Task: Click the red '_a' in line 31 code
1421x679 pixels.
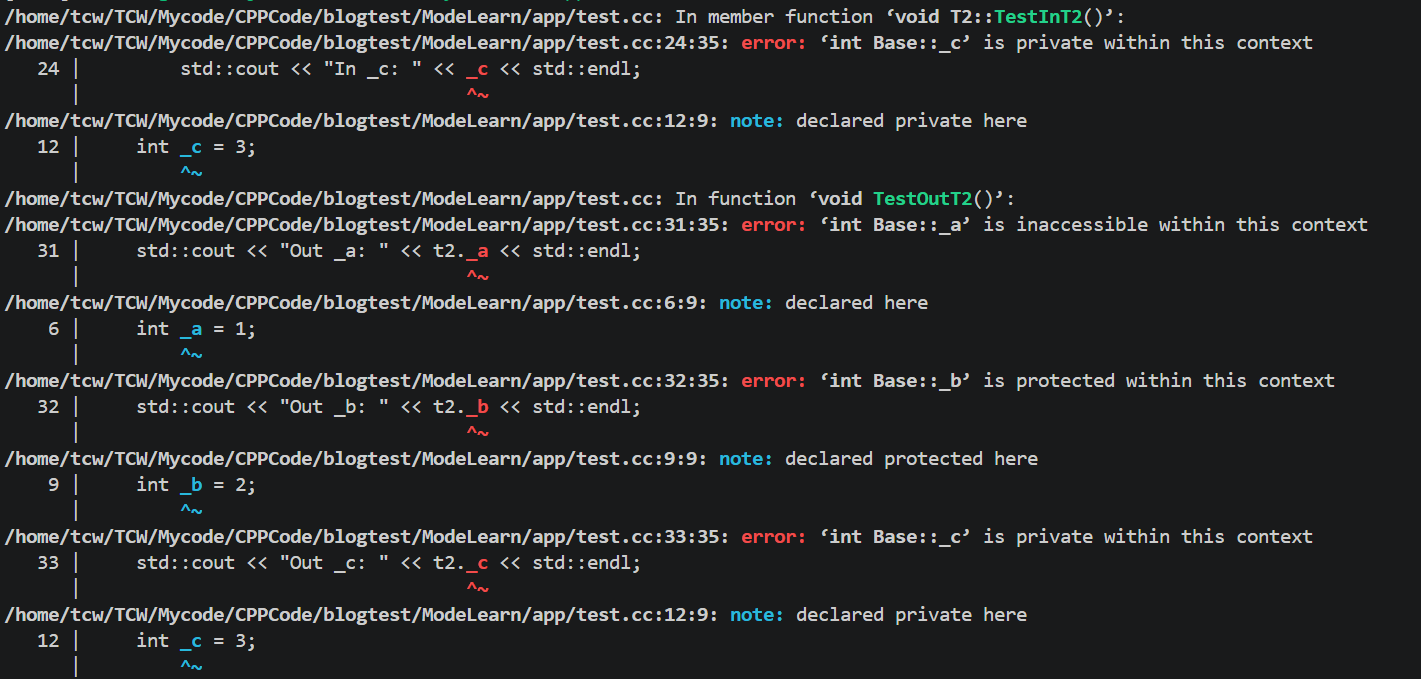Action: (x=478, y=251)
